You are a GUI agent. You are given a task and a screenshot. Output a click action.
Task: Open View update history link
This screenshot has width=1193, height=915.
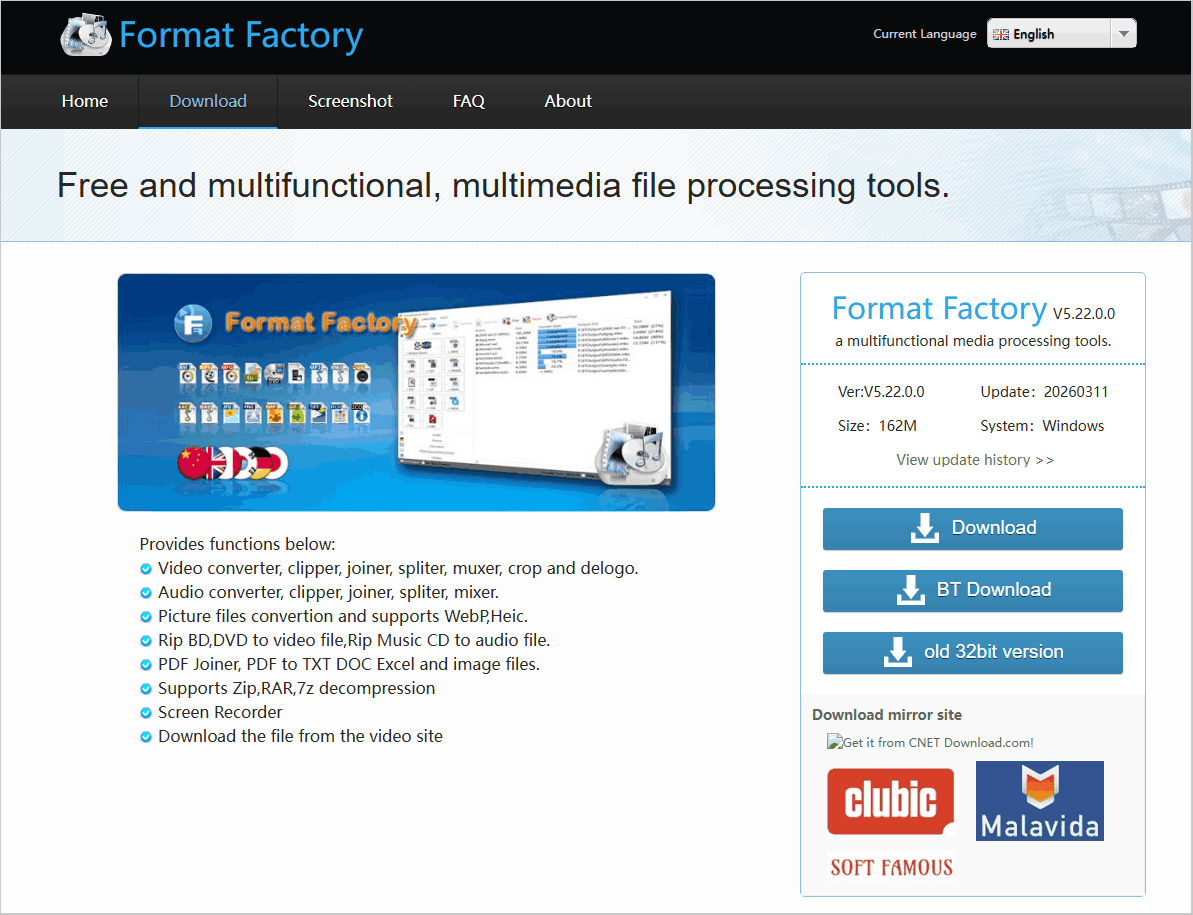click(x=974, y=460)
